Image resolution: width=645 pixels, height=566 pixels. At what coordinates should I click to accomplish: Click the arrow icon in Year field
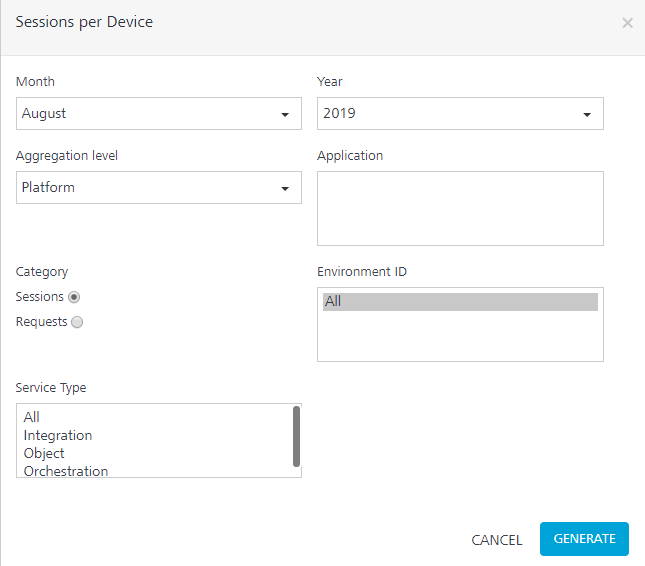point(587,114)
